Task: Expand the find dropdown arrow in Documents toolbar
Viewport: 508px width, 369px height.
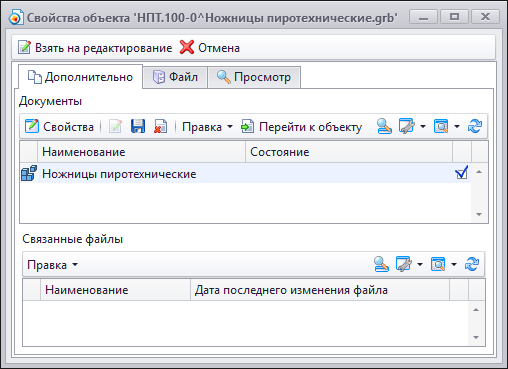Action: click(457, 127)
